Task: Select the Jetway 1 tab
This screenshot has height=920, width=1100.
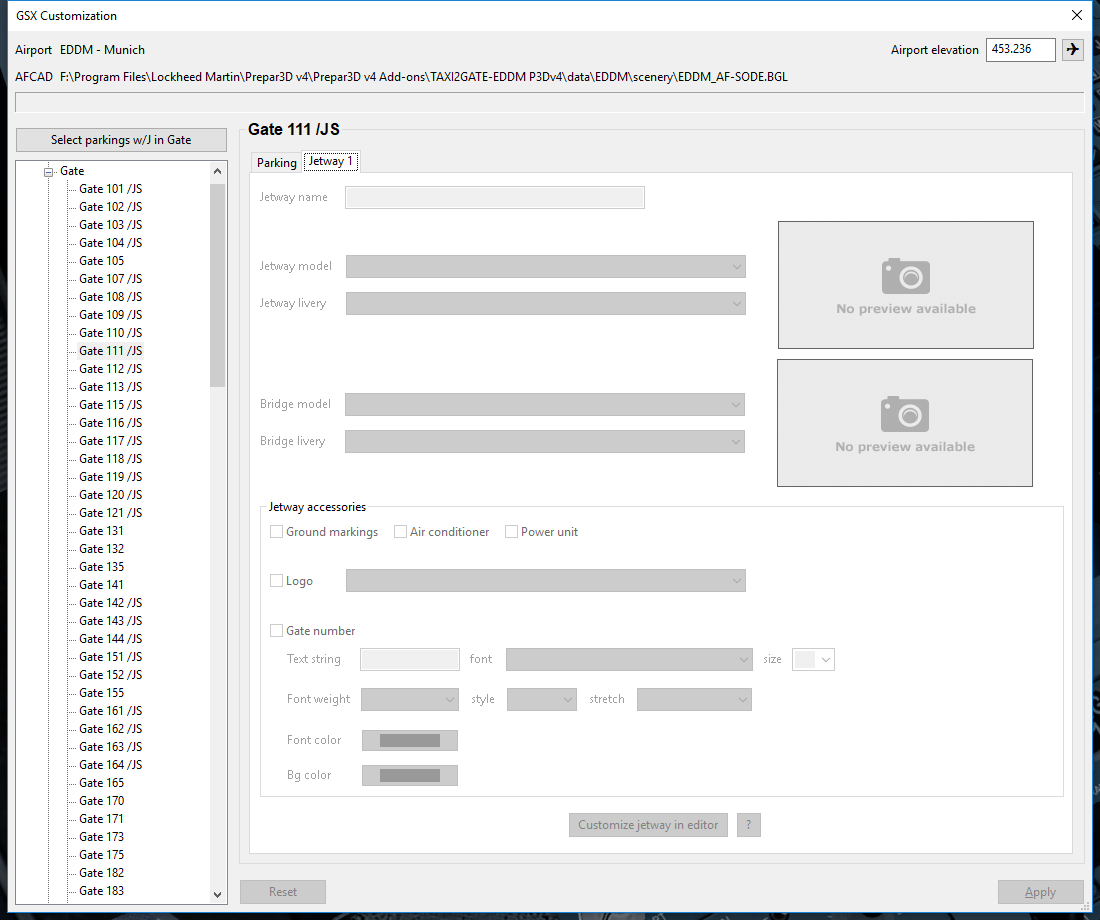Action: 330,162
